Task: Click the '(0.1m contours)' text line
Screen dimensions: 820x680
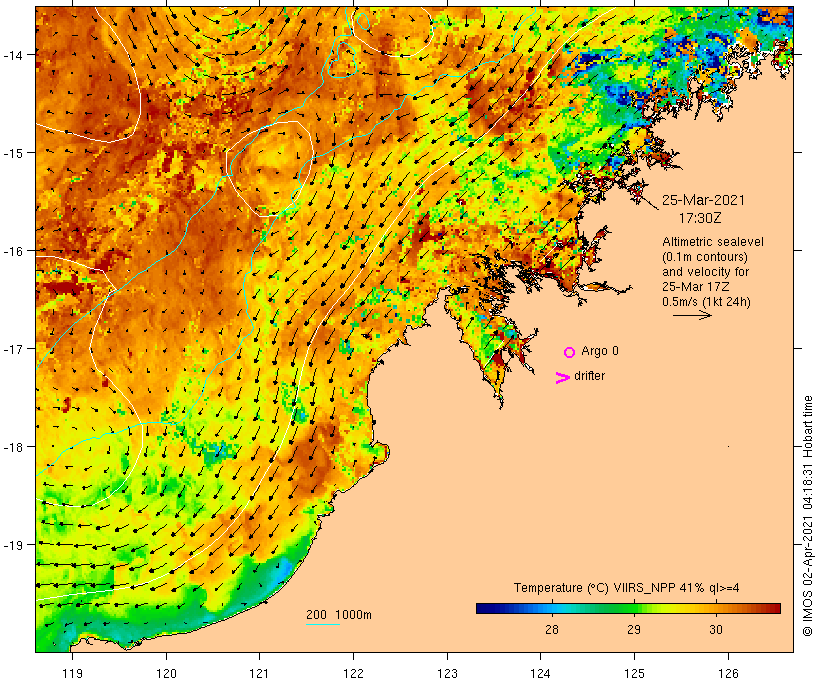Action: (705, 257)
